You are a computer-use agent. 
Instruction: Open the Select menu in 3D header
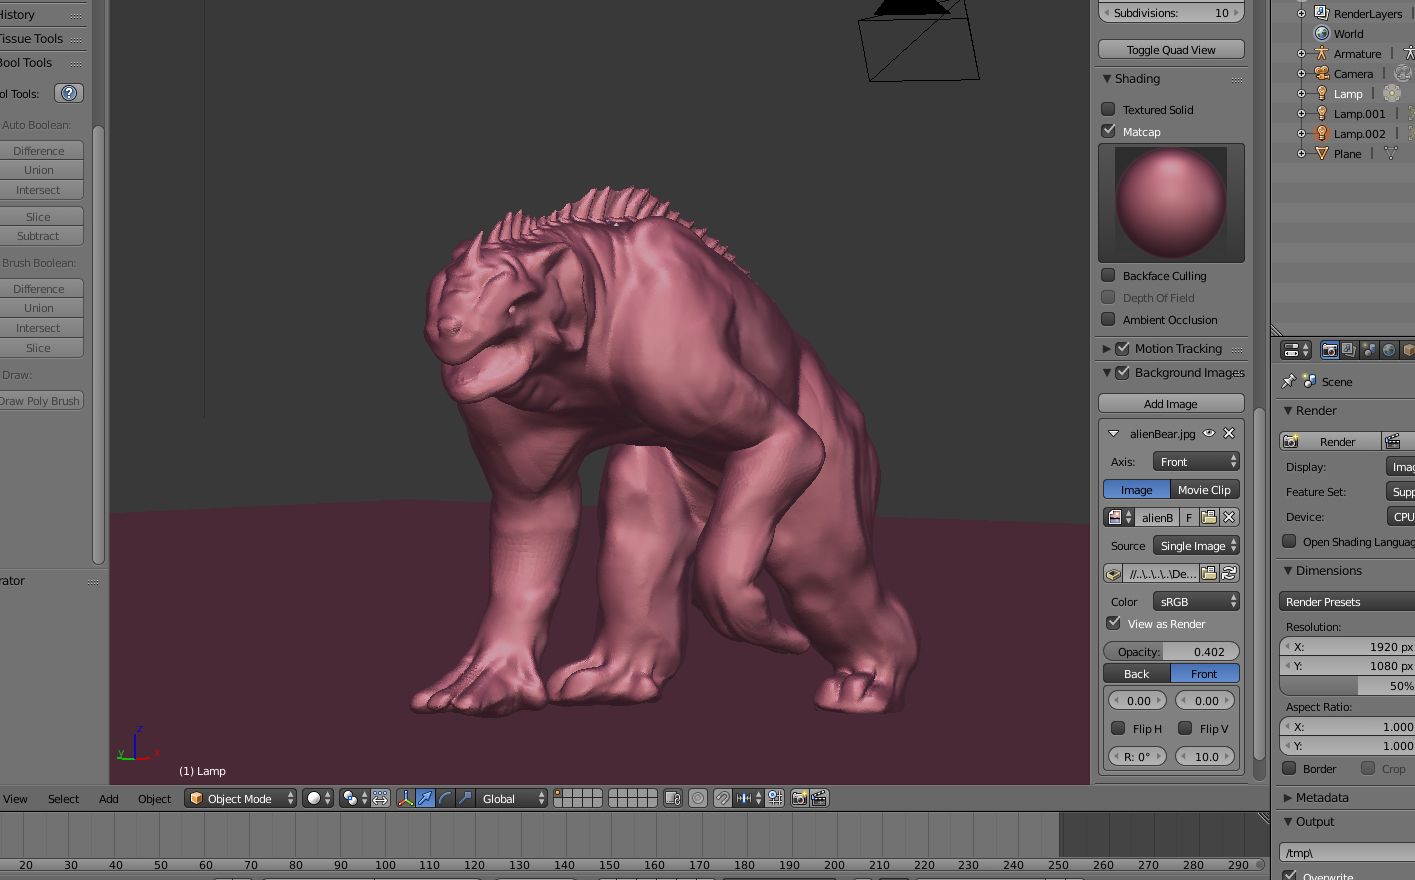coord(63,798)
